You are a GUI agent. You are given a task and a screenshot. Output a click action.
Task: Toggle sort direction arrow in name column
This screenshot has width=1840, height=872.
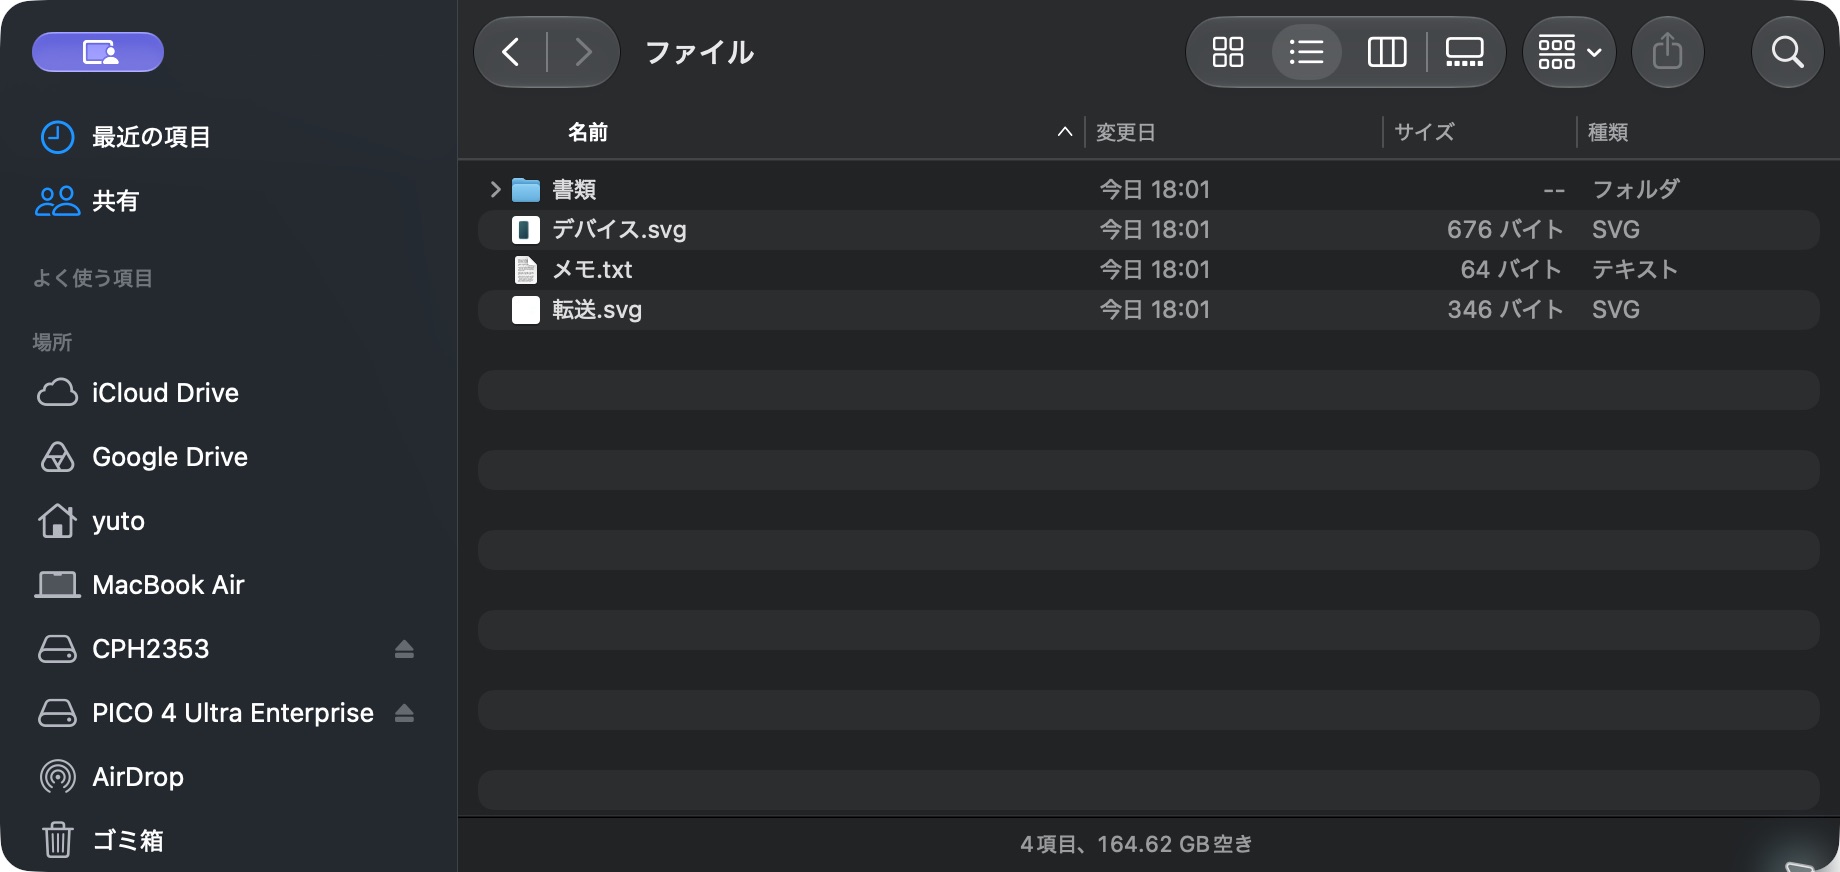1065,132
